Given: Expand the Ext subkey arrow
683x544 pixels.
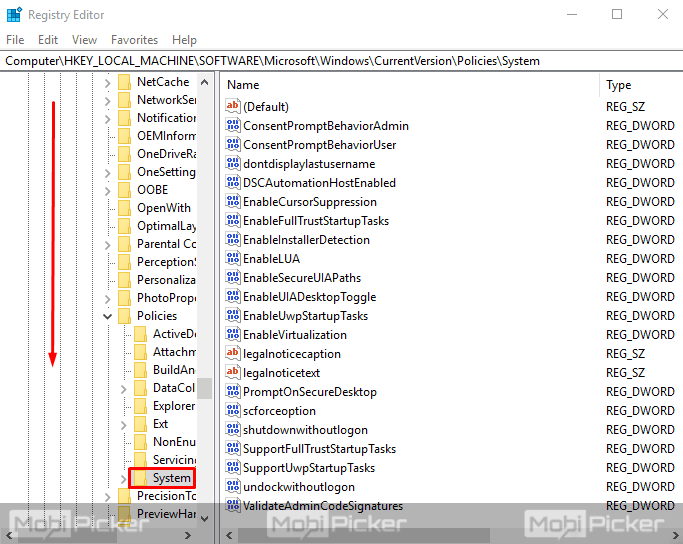Looking at the screenshot, I should click(123, 425).
